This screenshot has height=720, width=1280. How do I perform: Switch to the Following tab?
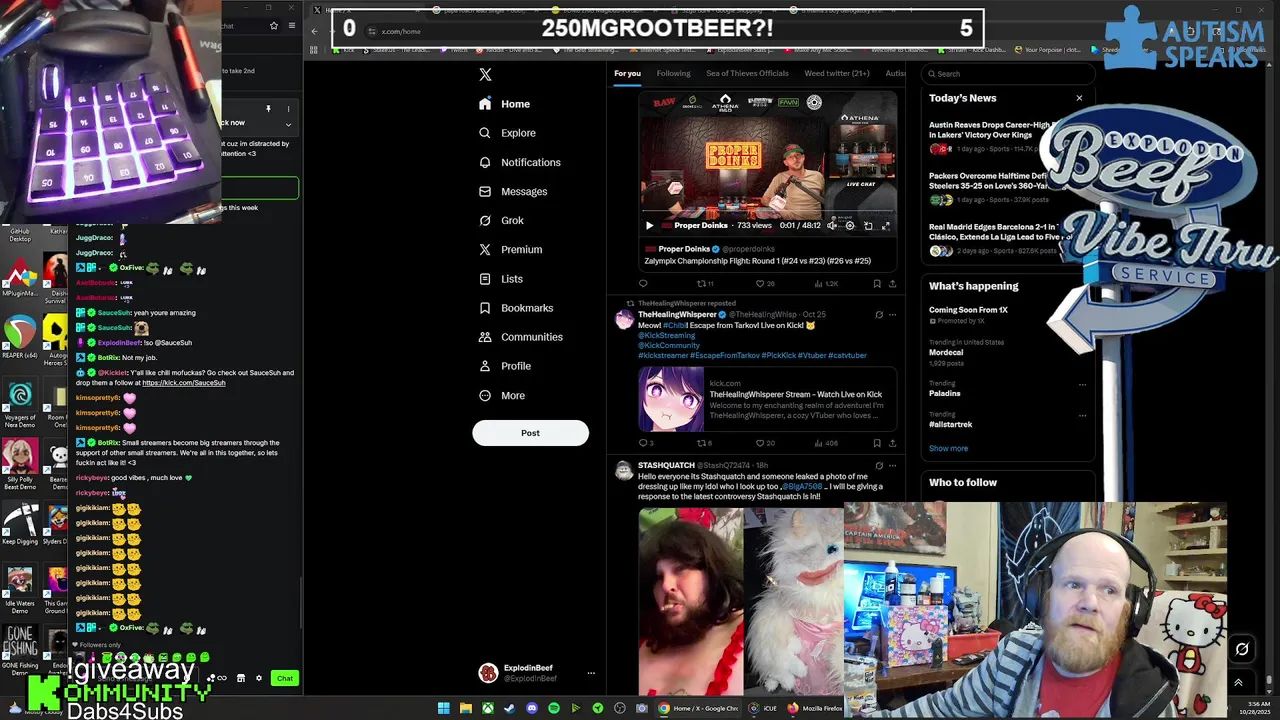tap(673, 73)
